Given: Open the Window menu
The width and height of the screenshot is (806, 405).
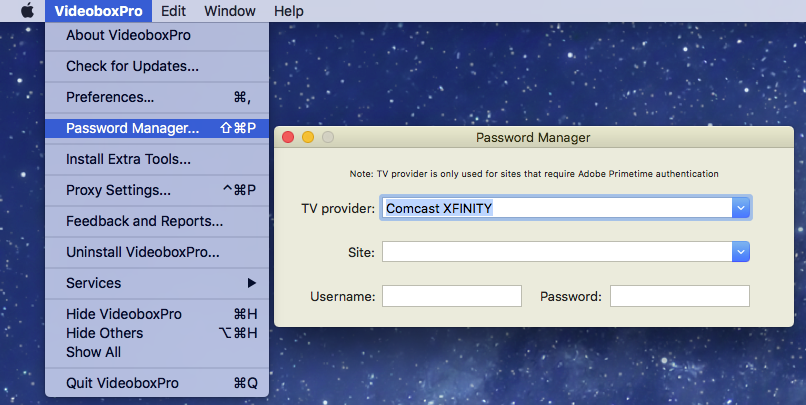Looking at the screenshot, I should click(x=230, y=11).
